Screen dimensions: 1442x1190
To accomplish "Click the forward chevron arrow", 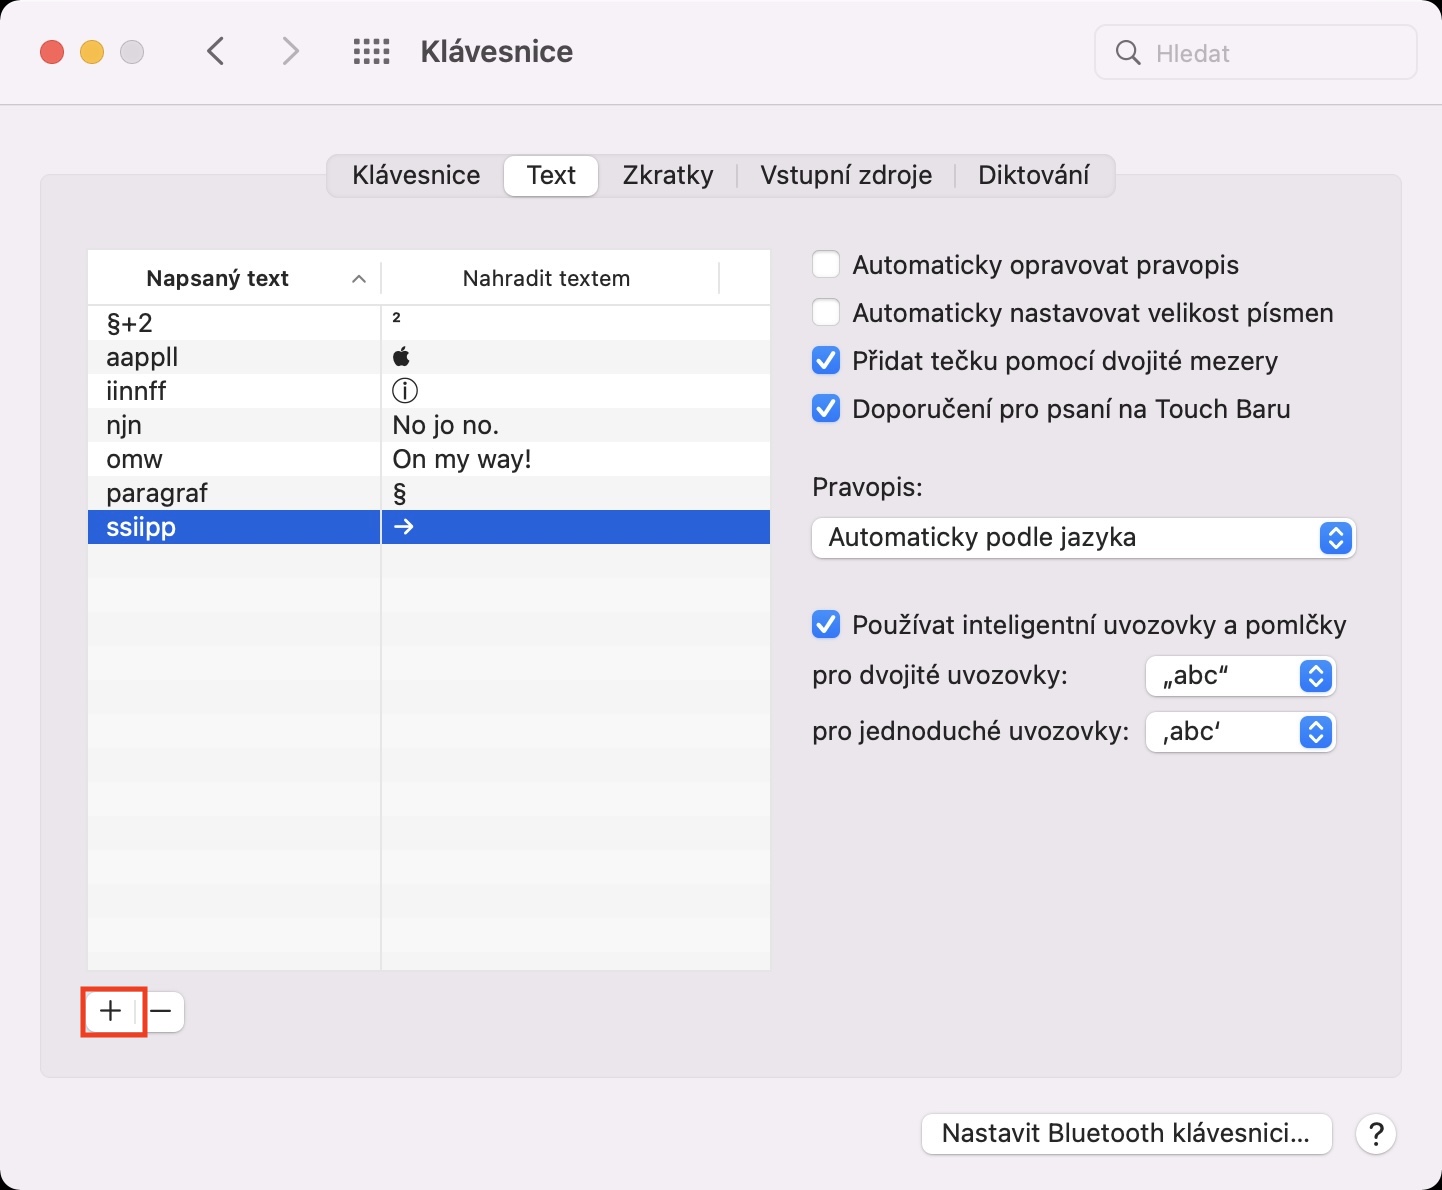I will [290, 52].
